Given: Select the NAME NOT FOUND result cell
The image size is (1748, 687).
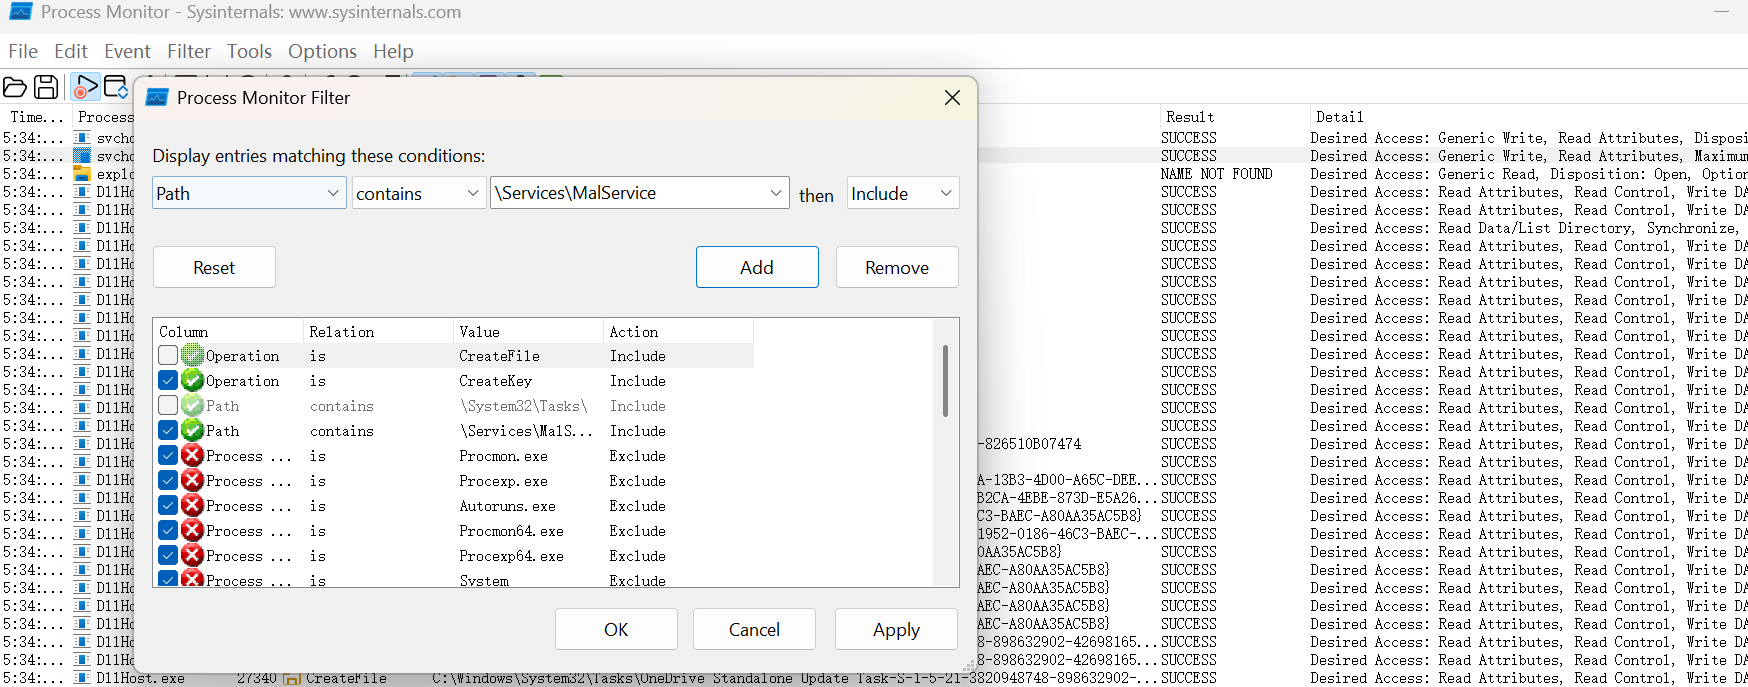Looking at the screenshot, I should (x=1217, y=174).
